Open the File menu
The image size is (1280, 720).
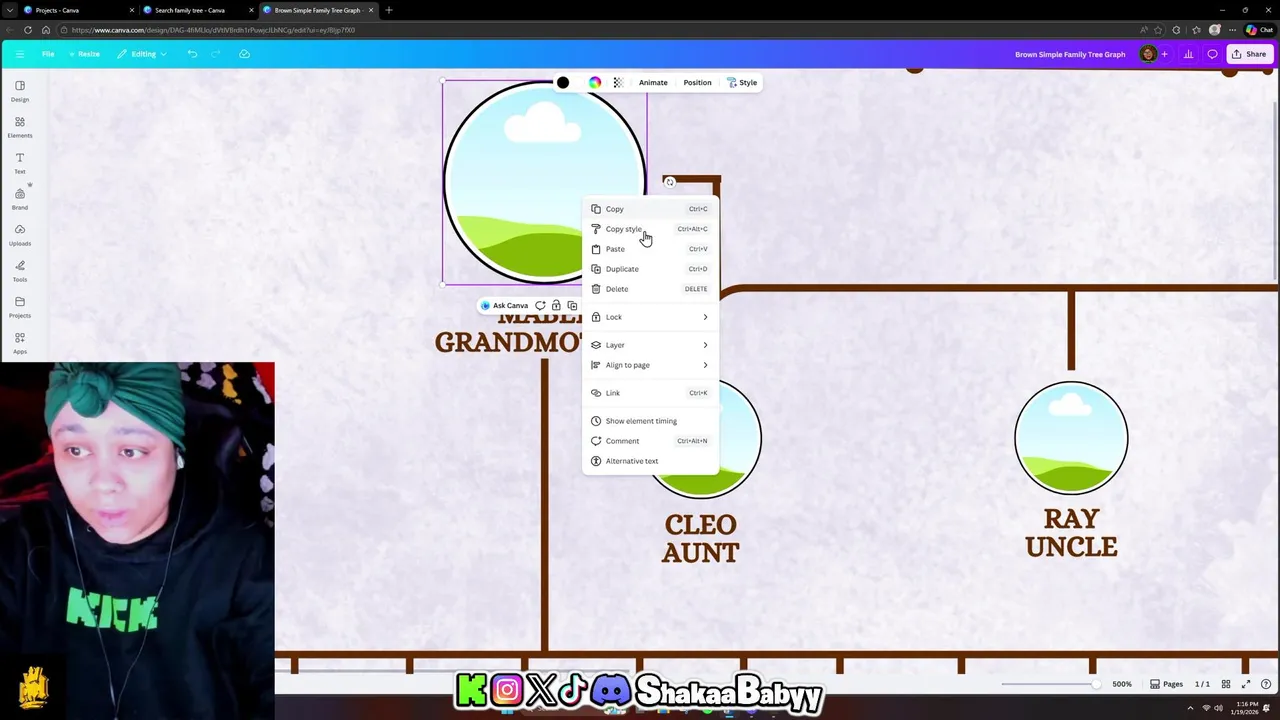48,54
